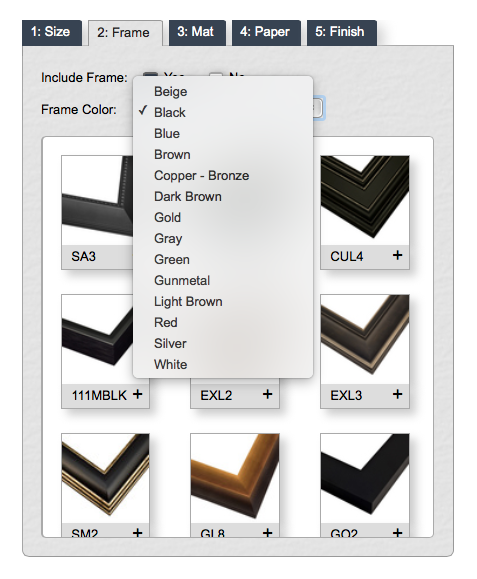Choose Gunmetal frame color

pyautogui.click(x=223, y=281)
